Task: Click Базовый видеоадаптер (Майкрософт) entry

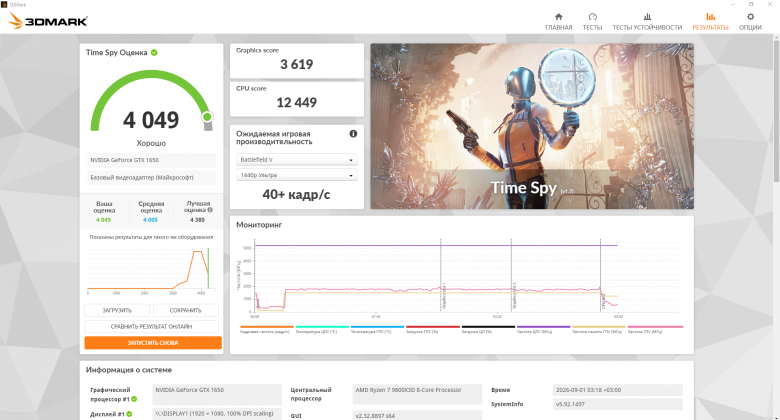Action: pyautogui.click(x=151, y=178)
